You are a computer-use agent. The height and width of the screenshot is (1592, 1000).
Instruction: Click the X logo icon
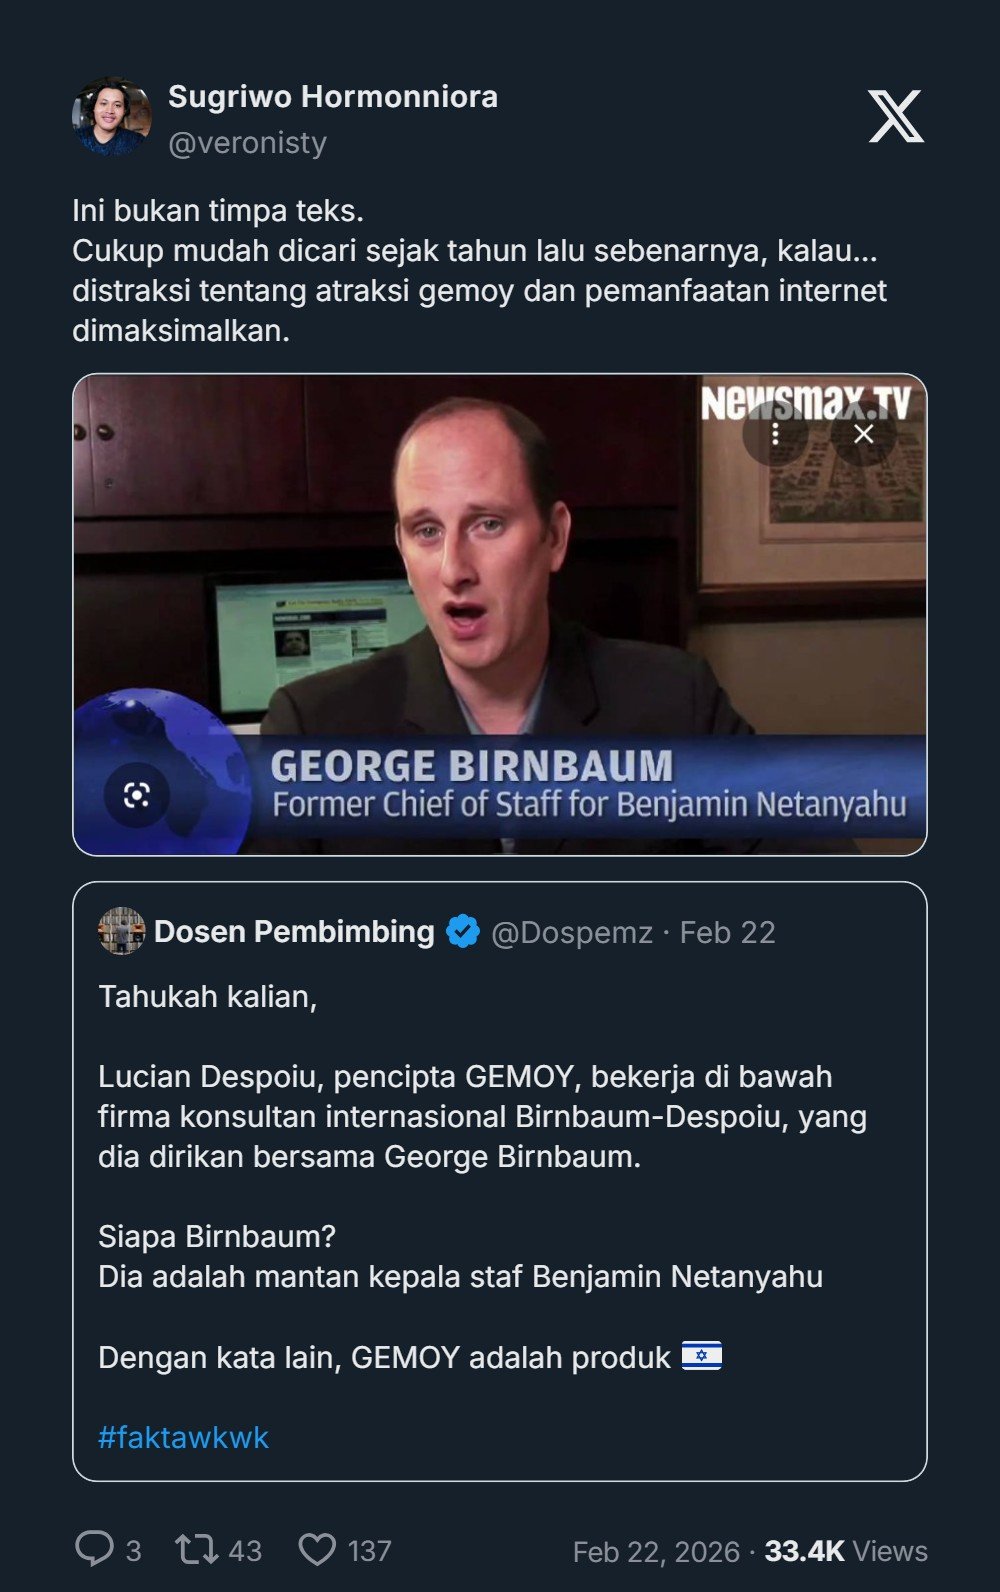pos(895,116)
